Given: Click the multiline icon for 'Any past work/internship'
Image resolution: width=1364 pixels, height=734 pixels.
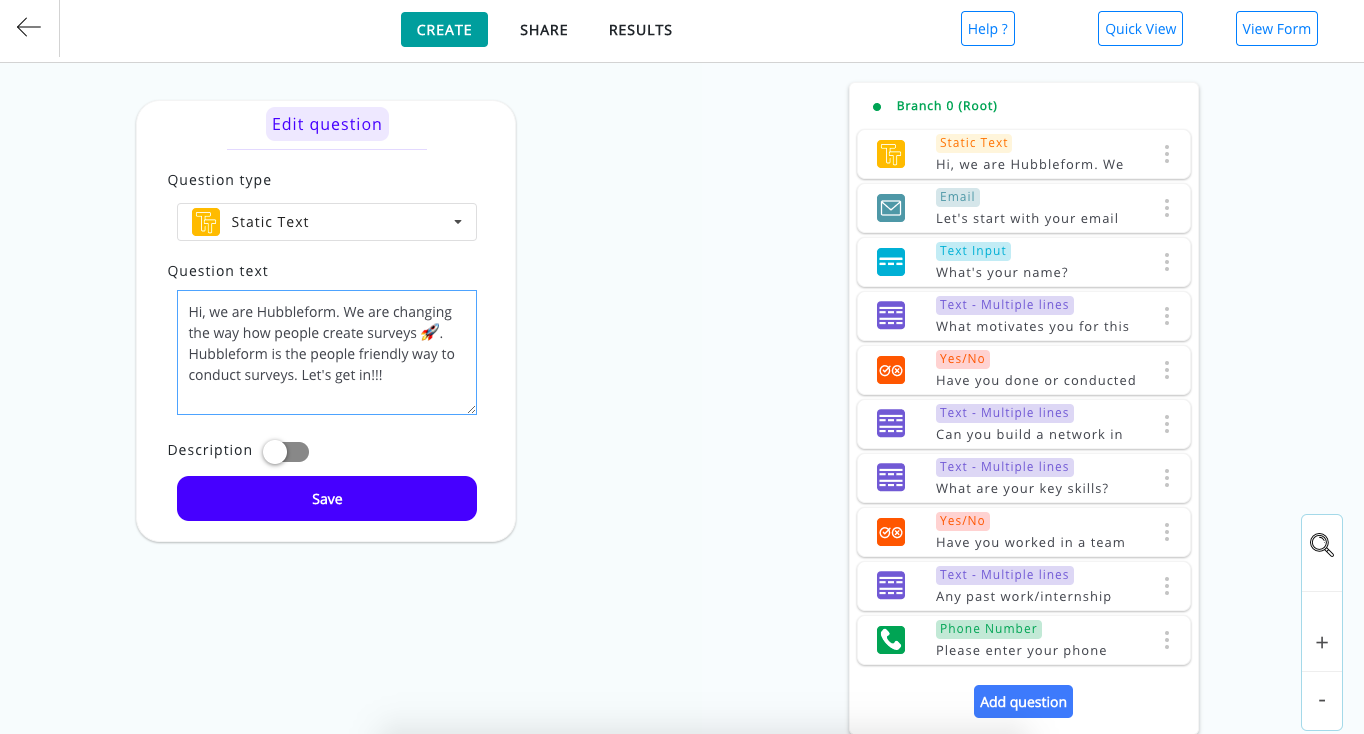Looking at the screenshot, I should (x=891, y=586).
